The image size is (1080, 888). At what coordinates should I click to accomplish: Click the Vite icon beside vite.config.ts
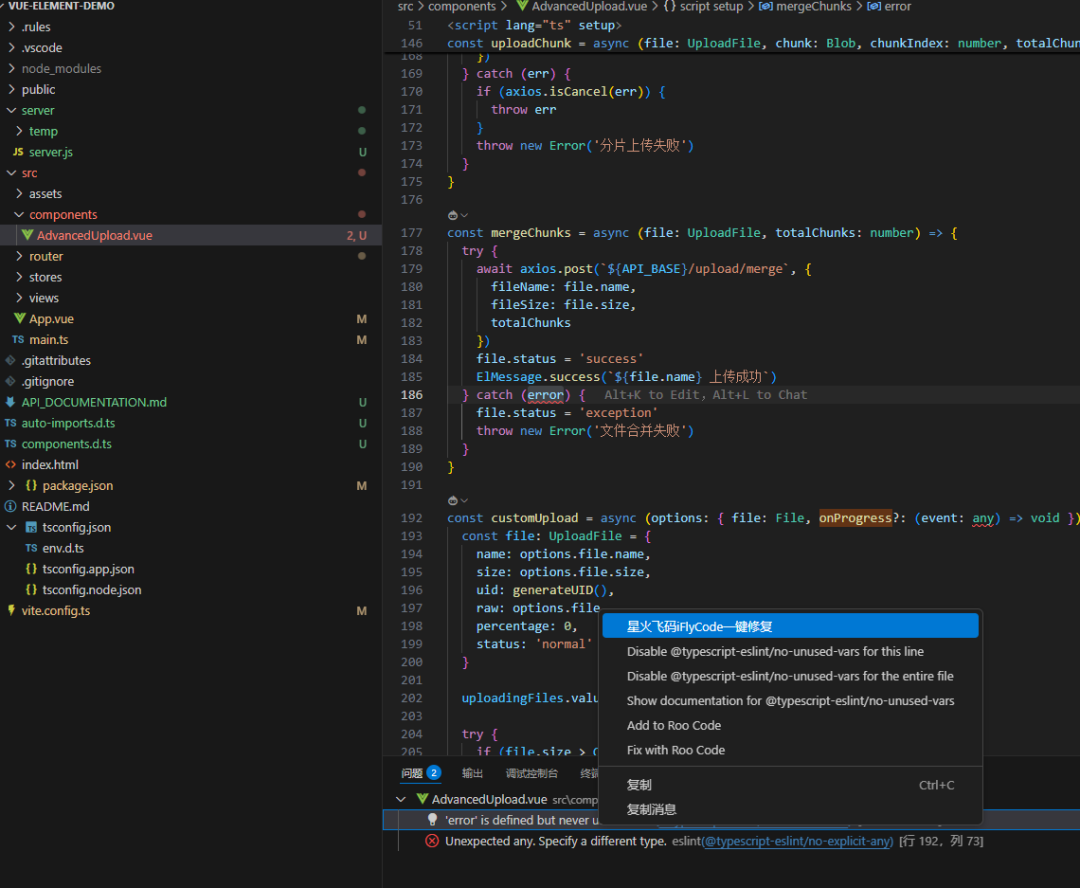point(10,610)
